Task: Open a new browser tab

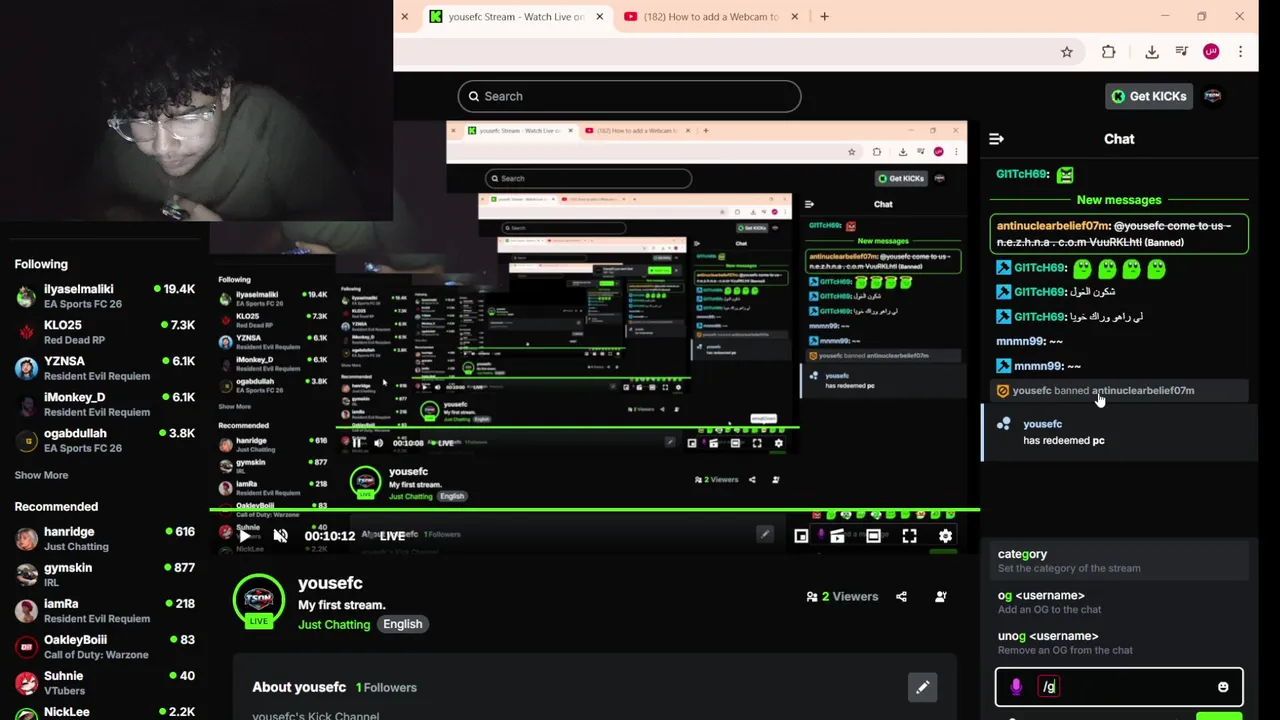Action: pos(824,16)
